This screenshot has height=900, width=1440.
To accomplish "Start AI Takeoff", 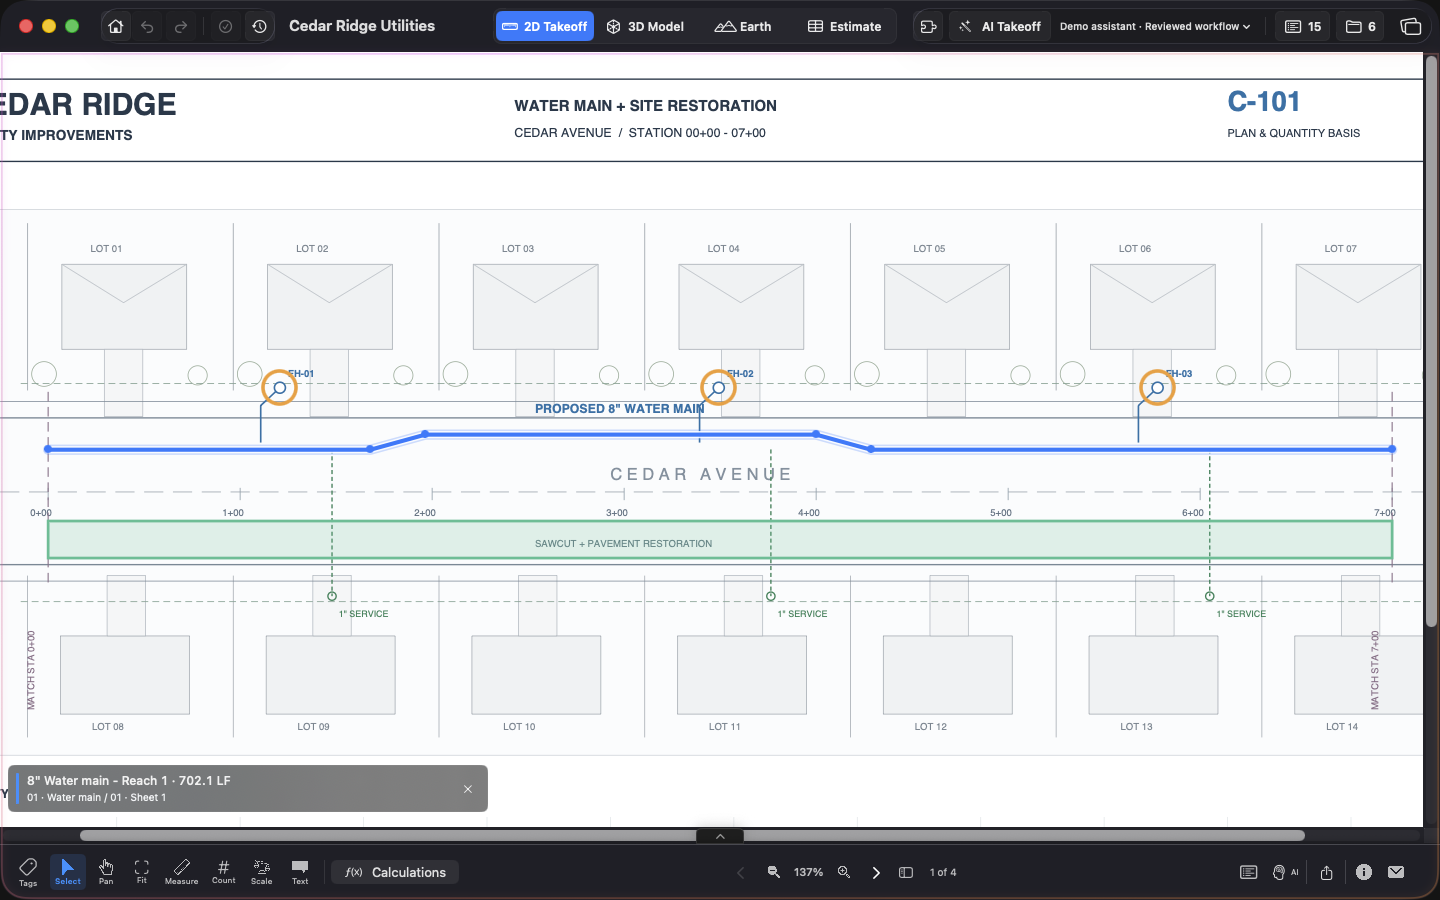I will pyautogui.click(x=999, y=27).
